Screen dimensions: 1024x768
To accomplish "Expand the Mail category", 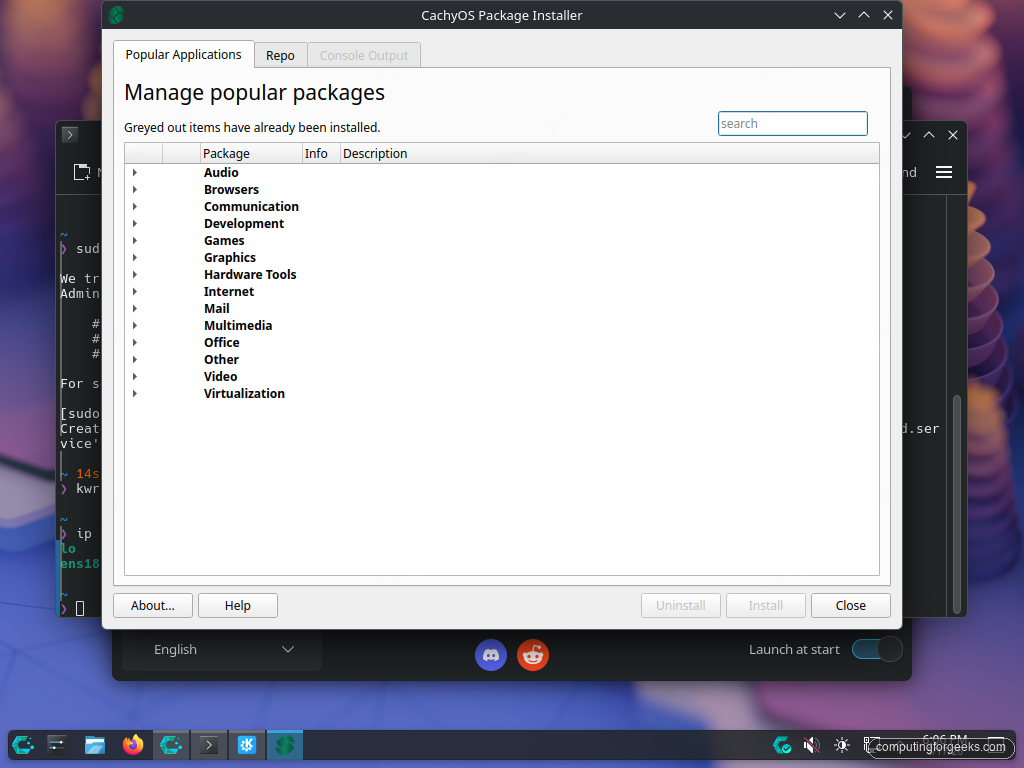I will 135,308.
